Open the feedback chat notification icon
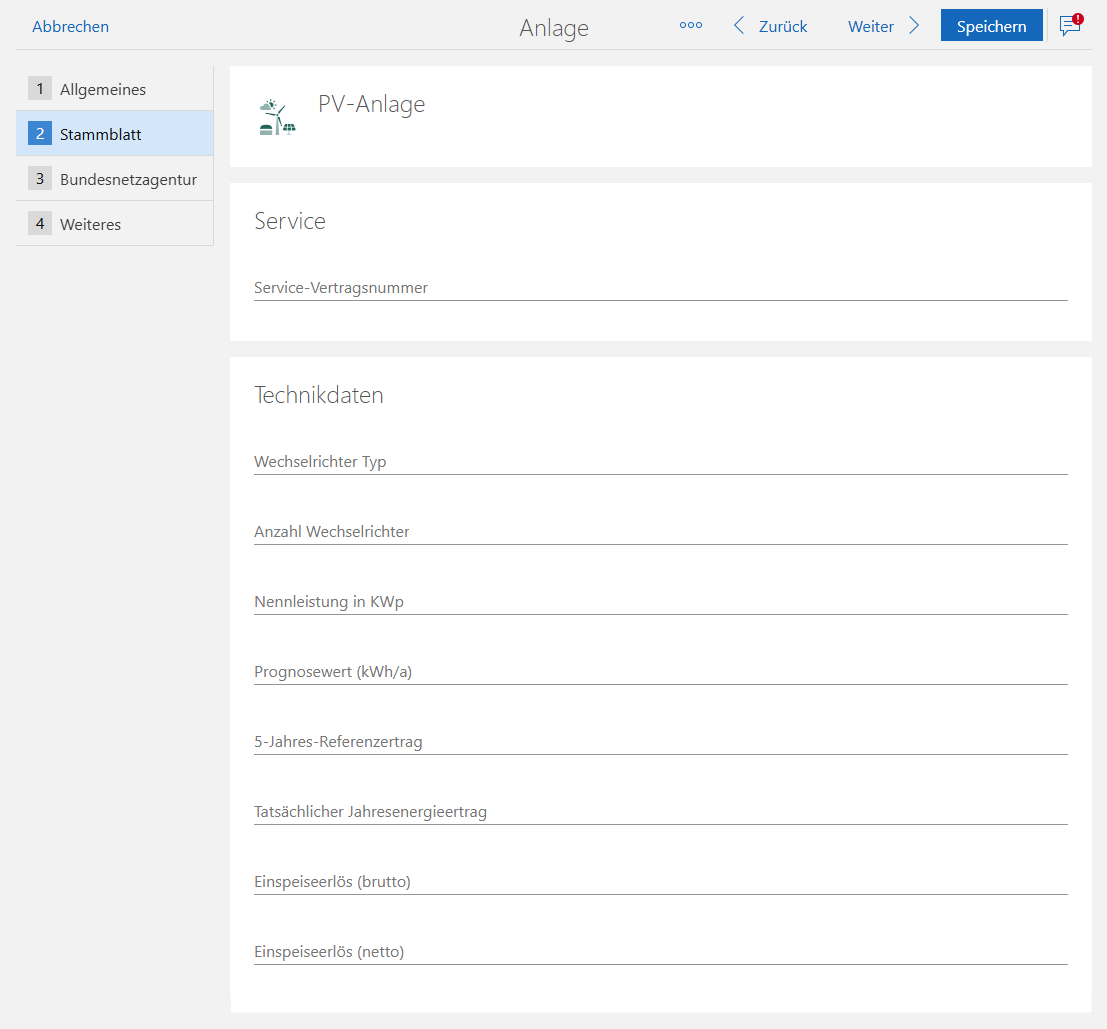 1070,26
